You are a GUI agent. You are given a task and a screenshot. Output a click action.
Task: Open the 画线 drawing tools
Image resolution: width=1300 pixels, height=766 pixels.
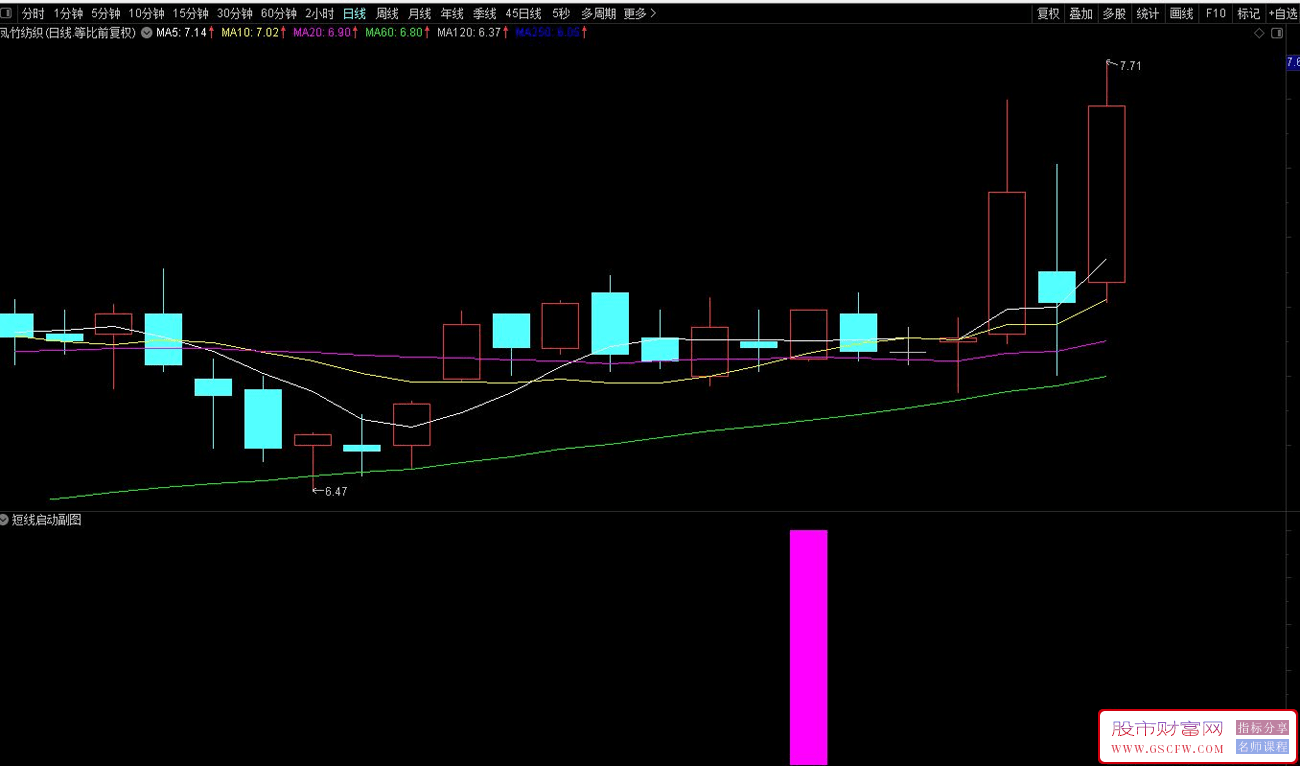click(x=1182, y=14)
